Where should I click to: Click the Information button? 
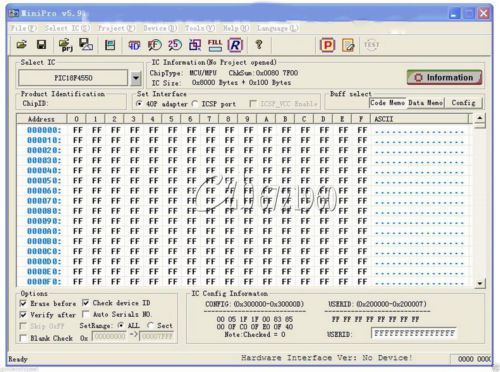click(x=444, y=77)
